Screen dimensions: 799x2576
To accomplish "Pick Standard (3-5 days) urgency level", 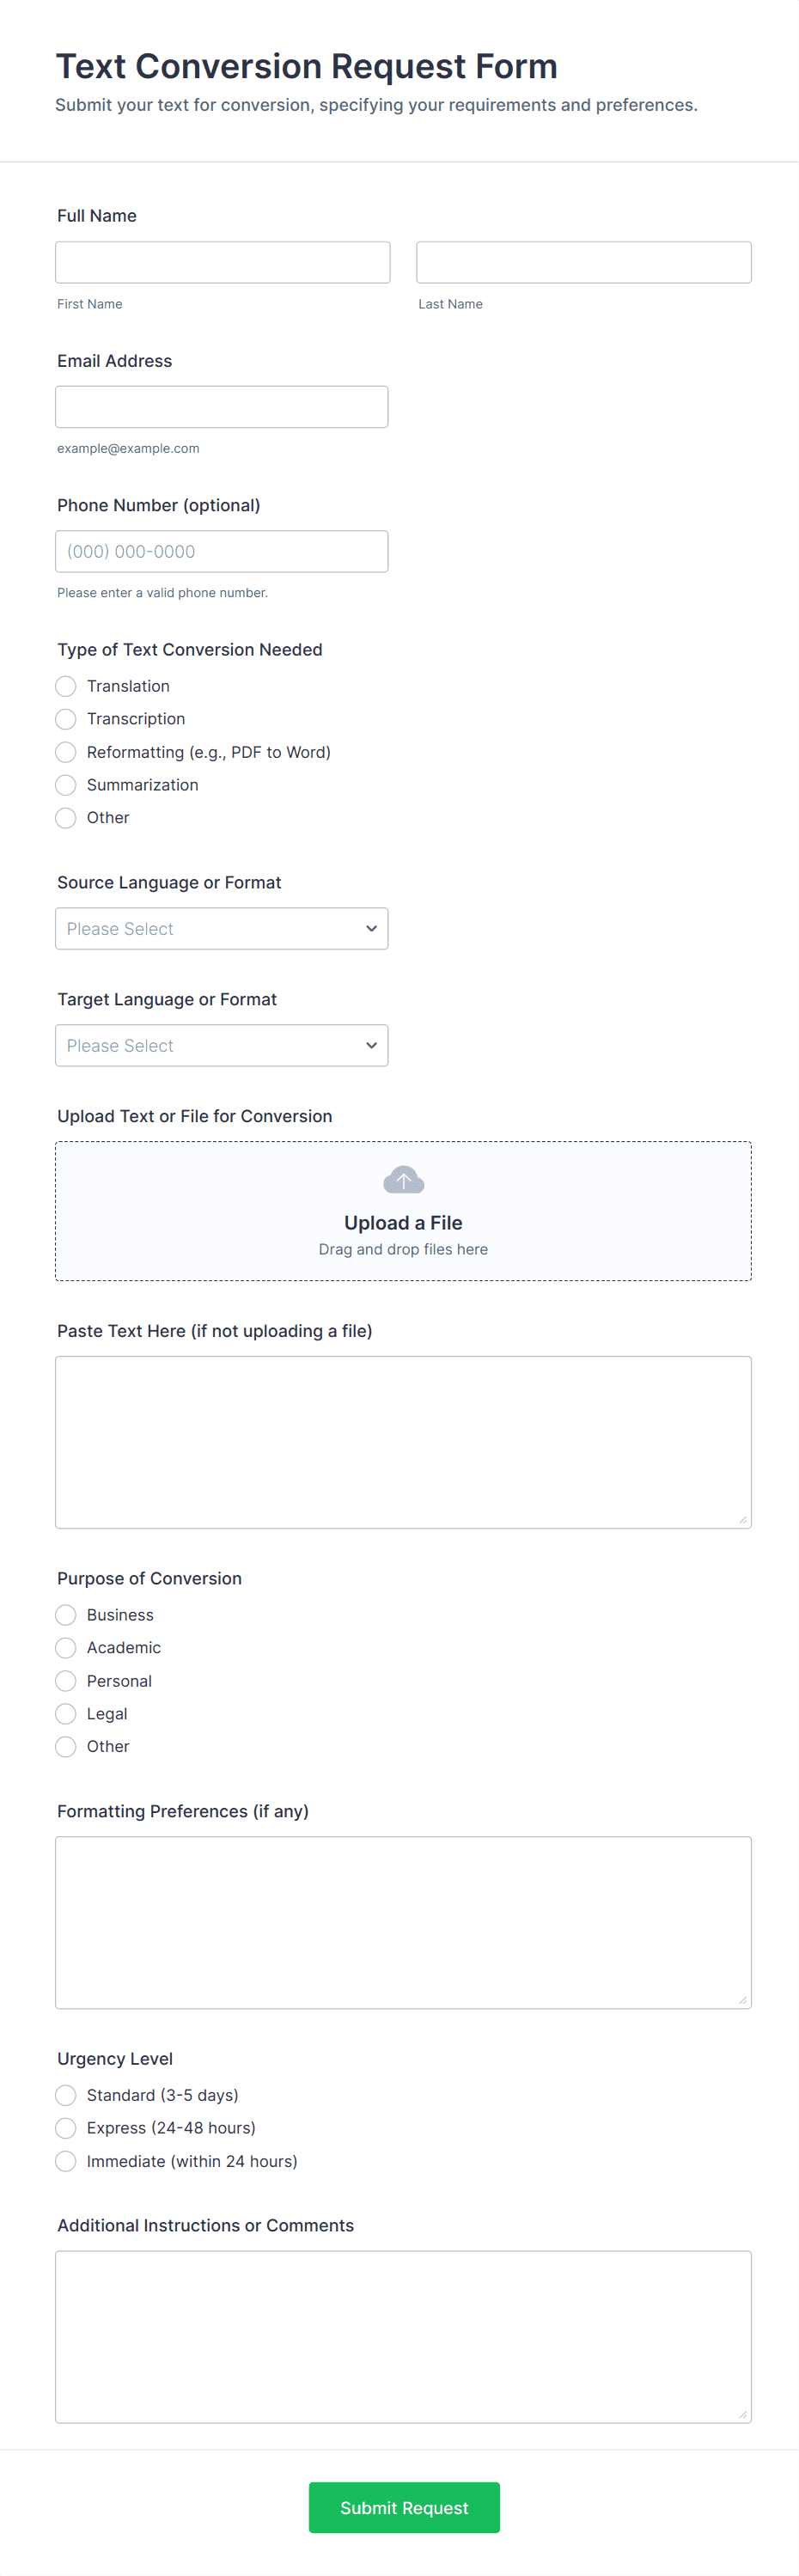I will (66, 2095).
